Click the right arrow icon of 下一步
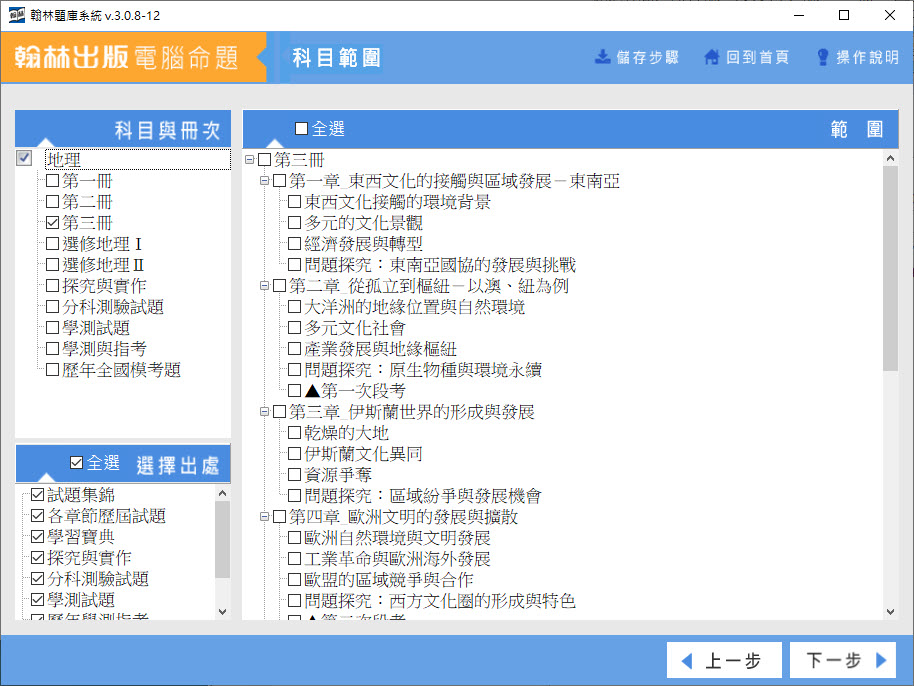 tap(881, 661)
